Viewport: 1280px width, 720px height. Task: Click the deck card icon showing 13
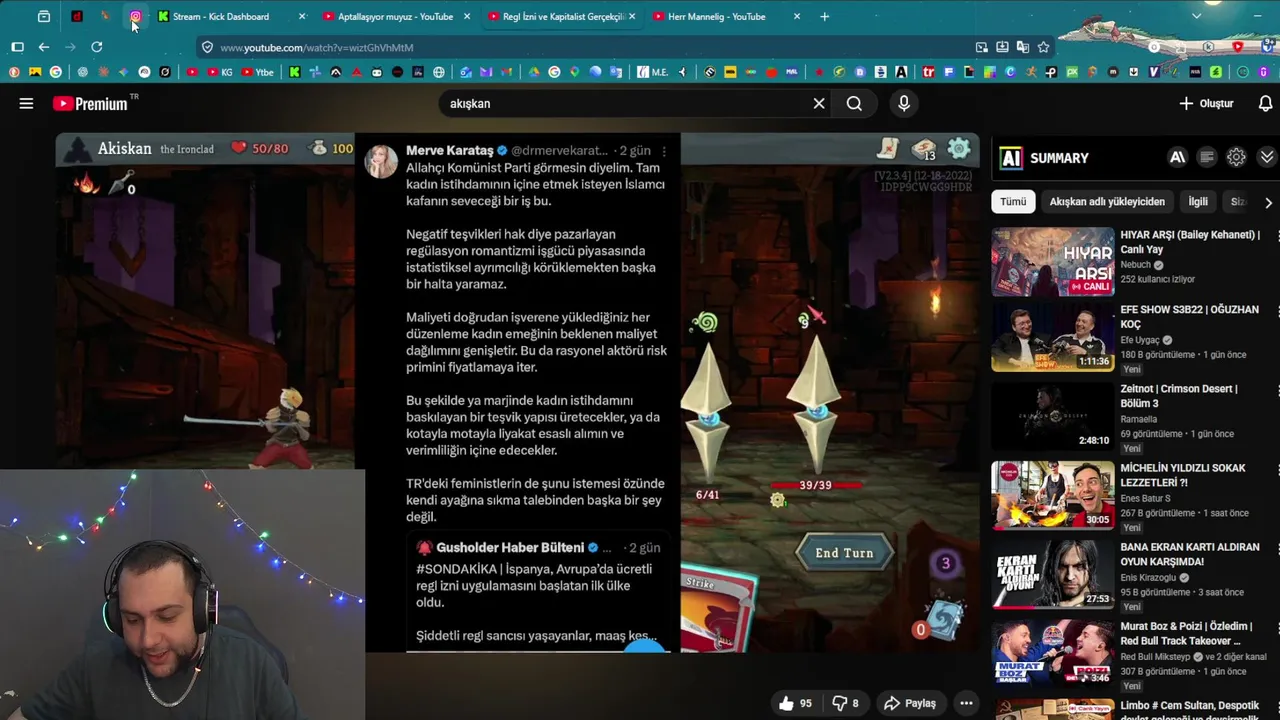923,149
